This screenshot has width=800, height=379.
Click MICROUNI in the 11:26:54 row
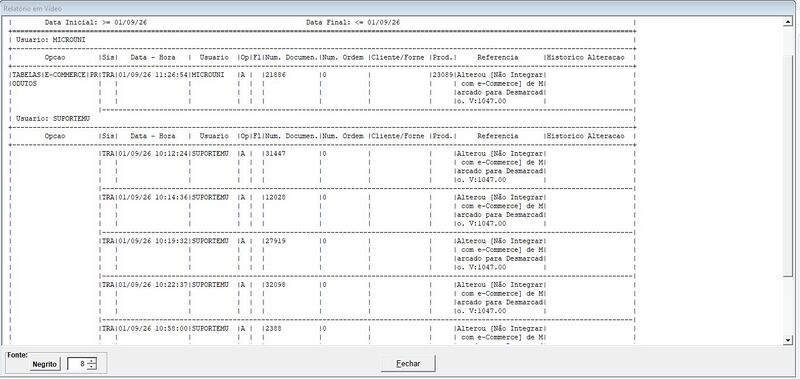point(208,74)
